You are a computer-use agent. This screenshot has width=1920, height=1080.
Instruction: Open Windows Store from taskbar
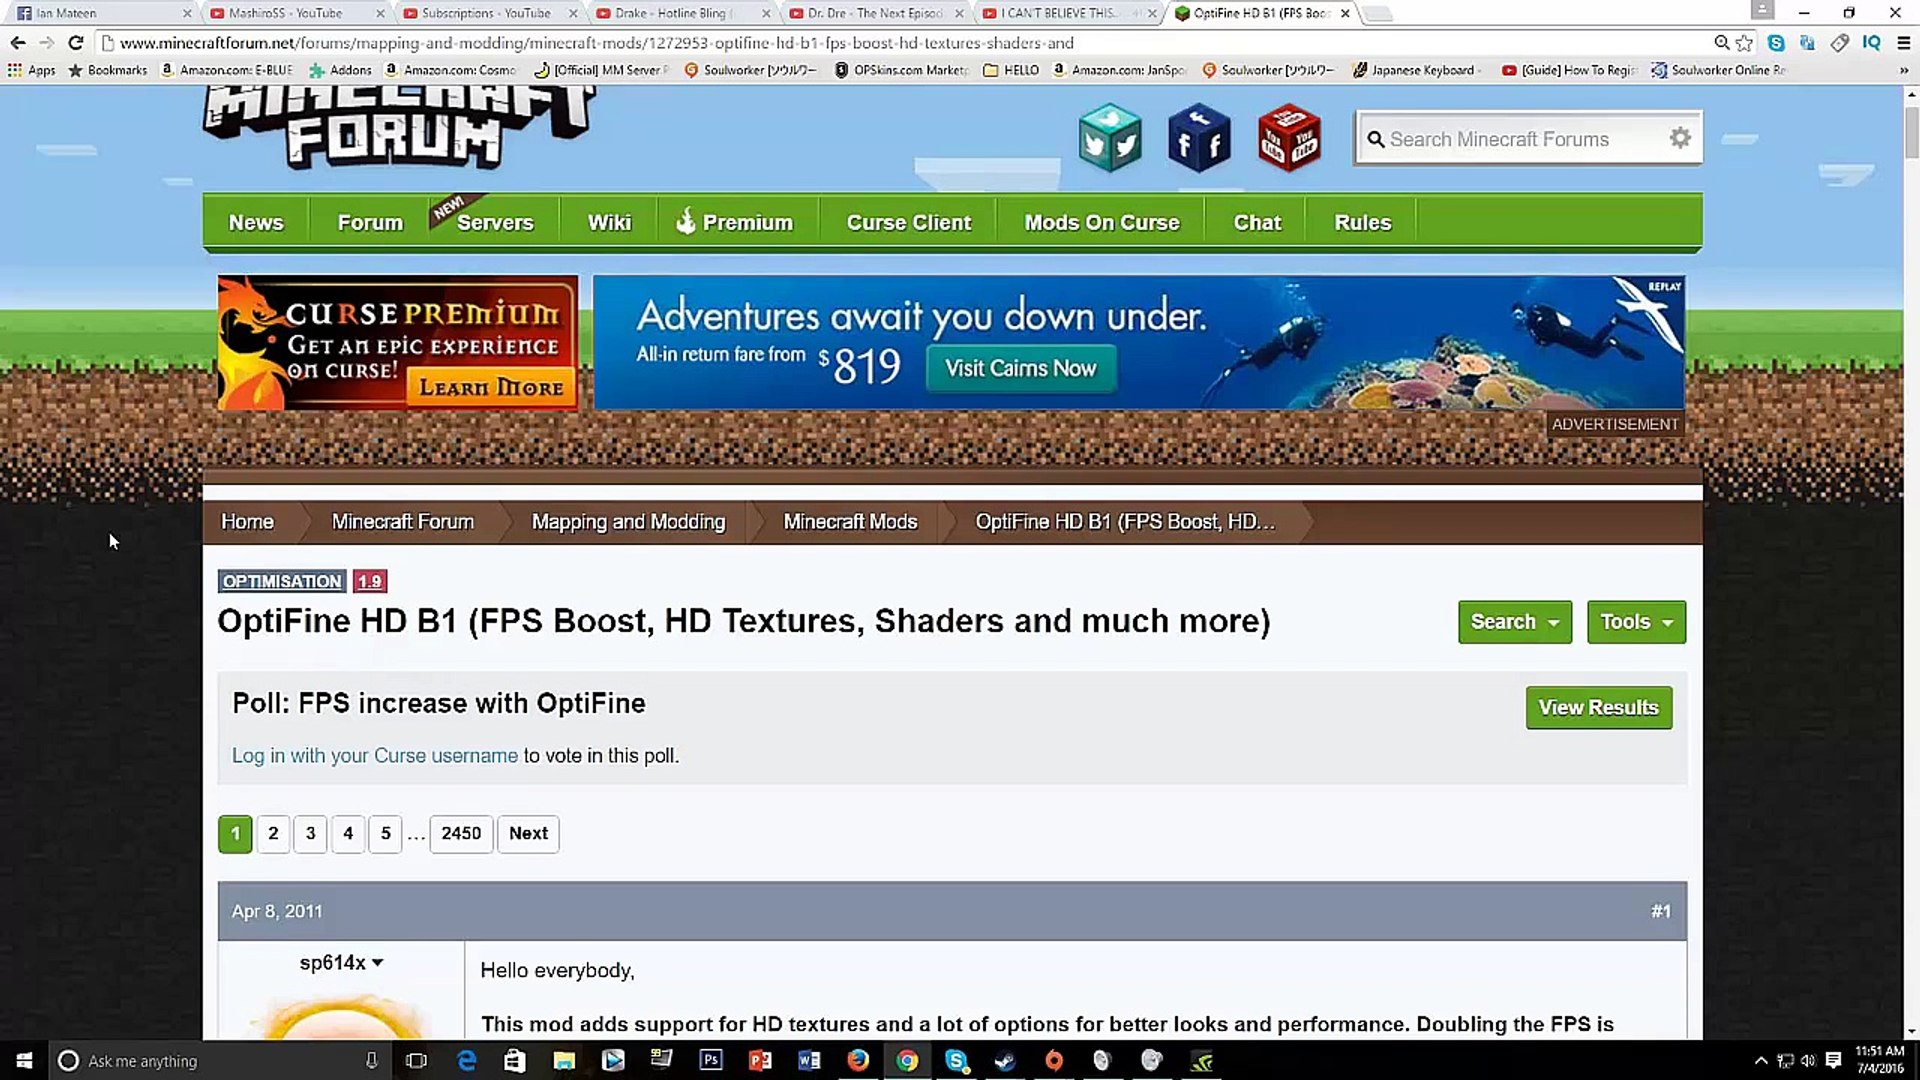[515, 1060]
